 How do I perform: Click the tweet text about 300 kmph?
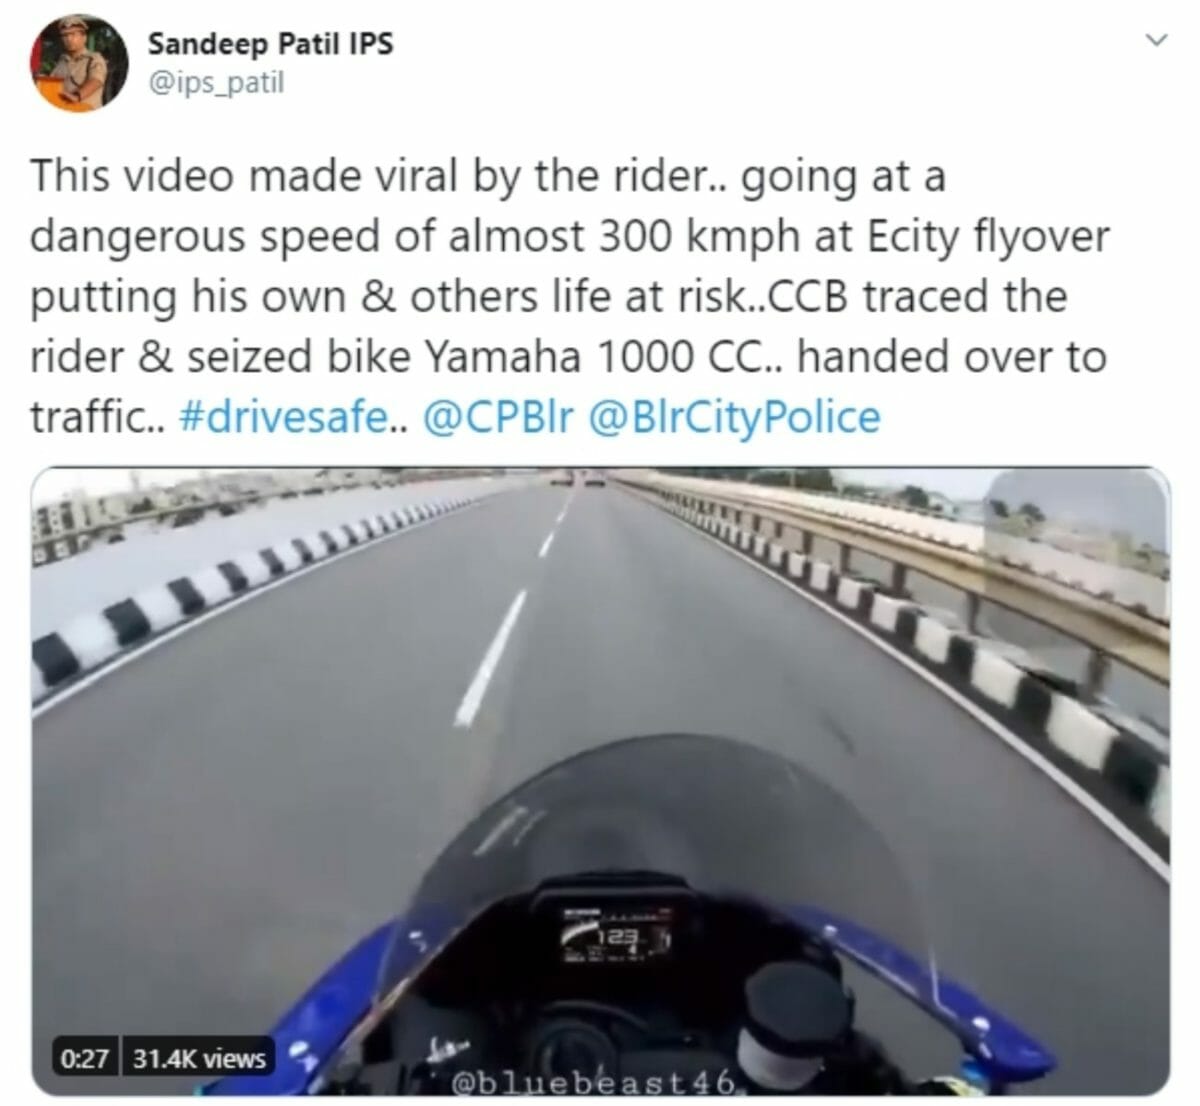570,297
